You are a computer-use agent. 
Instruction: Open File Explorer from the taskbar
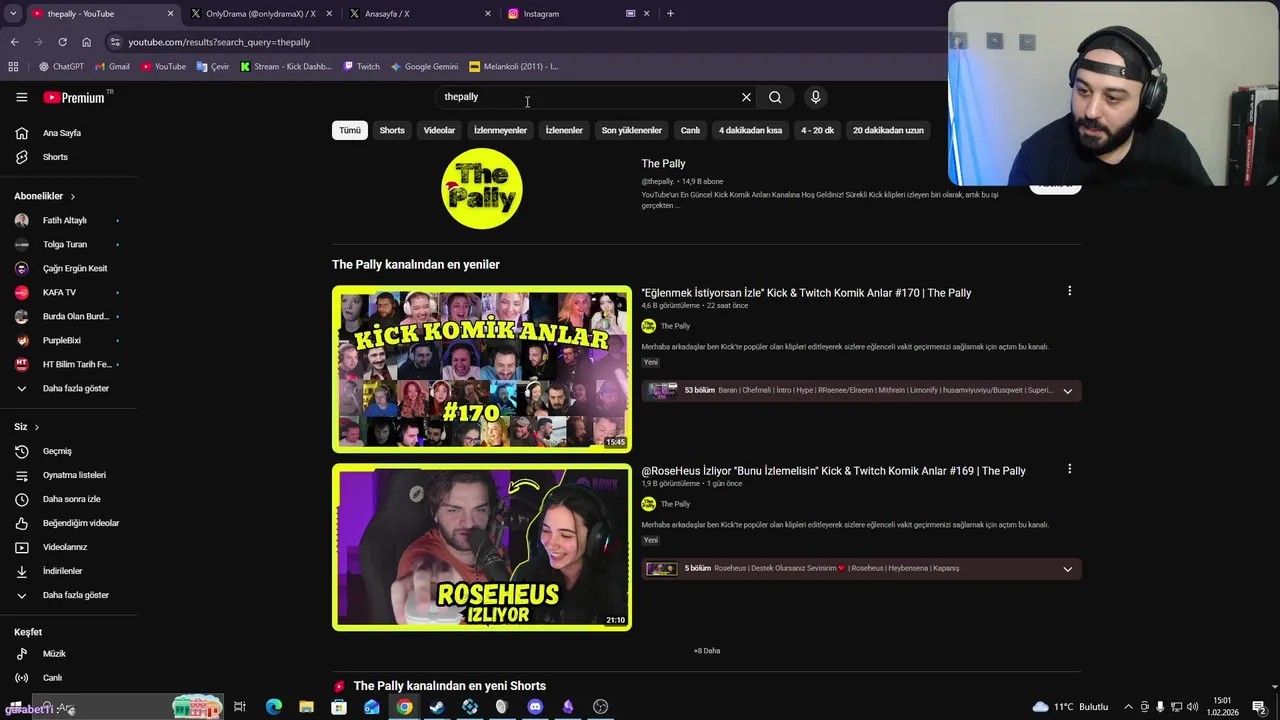coord(306,707)
